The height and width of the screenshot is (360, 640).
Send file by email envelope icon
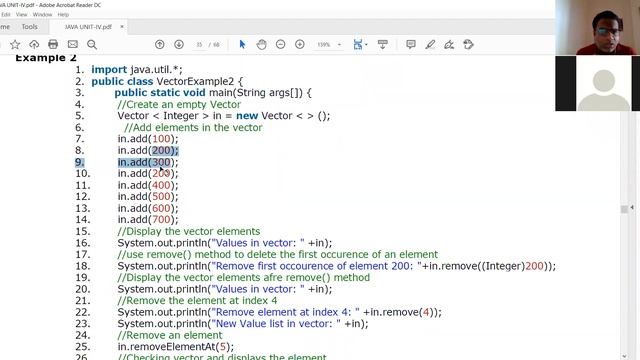pyautogui.click(x=73, y=44)
